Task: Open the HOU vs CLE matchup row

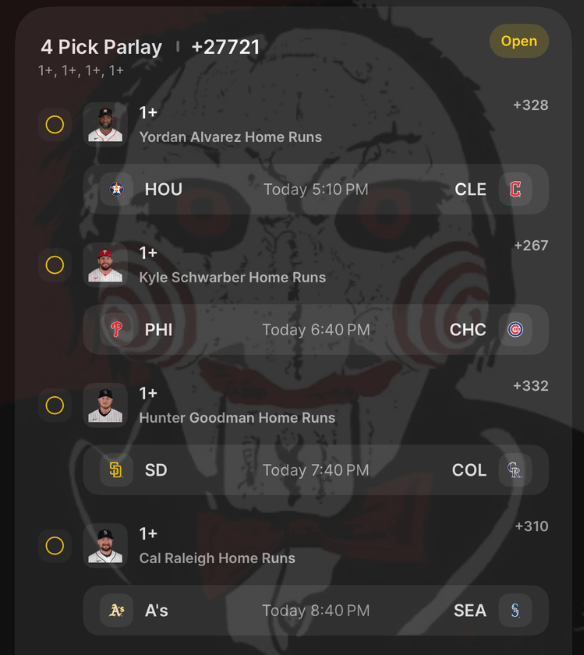Action: coord(316,189)
